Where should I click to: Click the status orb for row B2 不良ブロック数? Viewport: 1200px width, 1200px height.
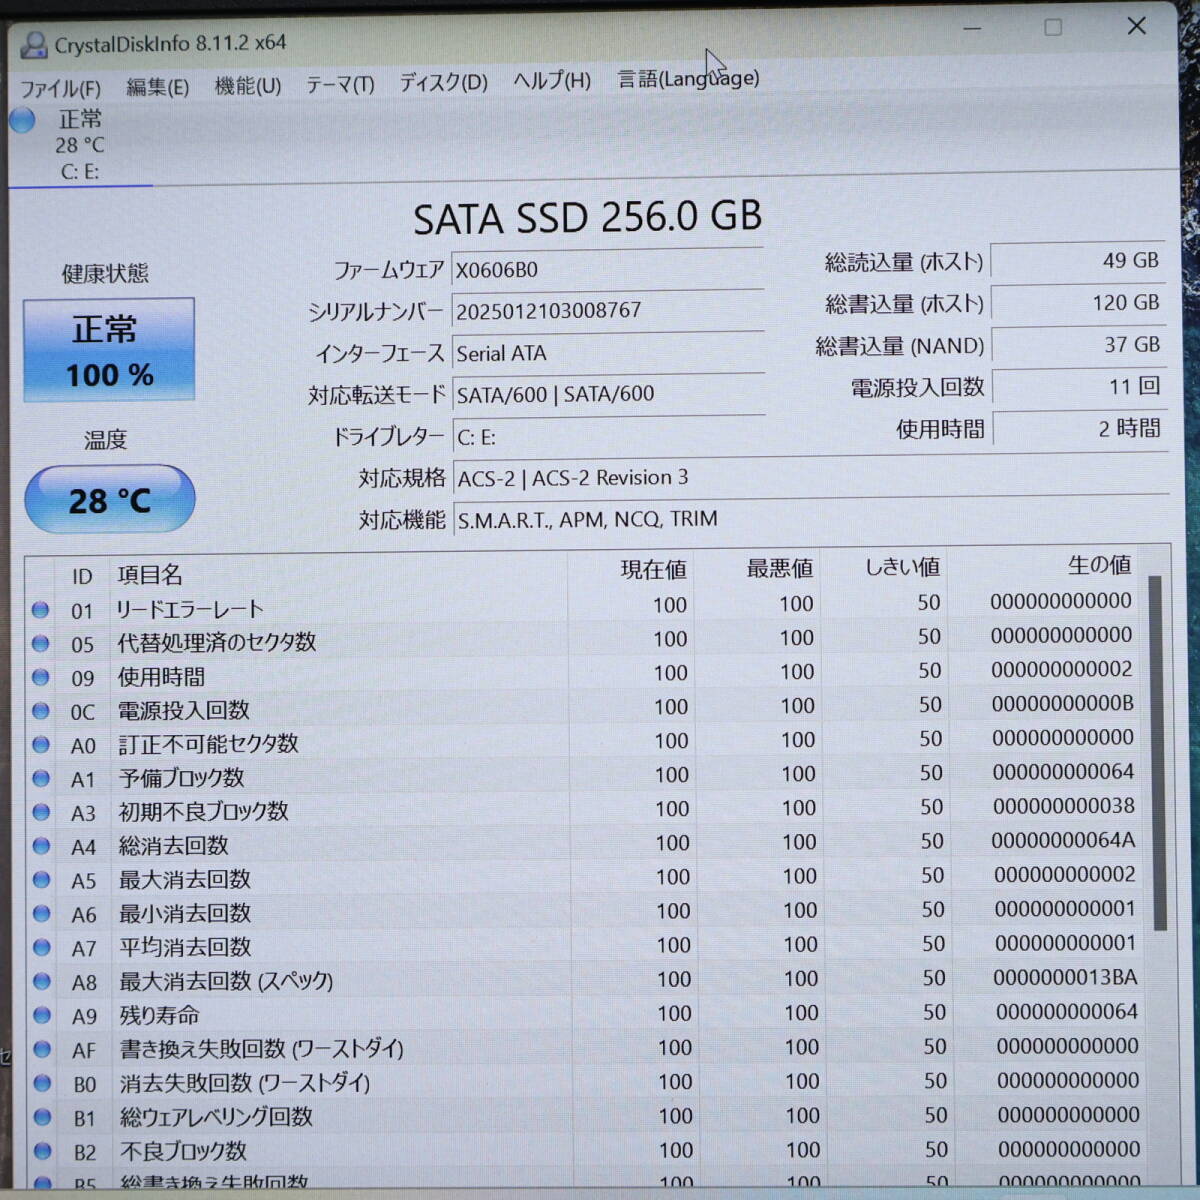43,1152
